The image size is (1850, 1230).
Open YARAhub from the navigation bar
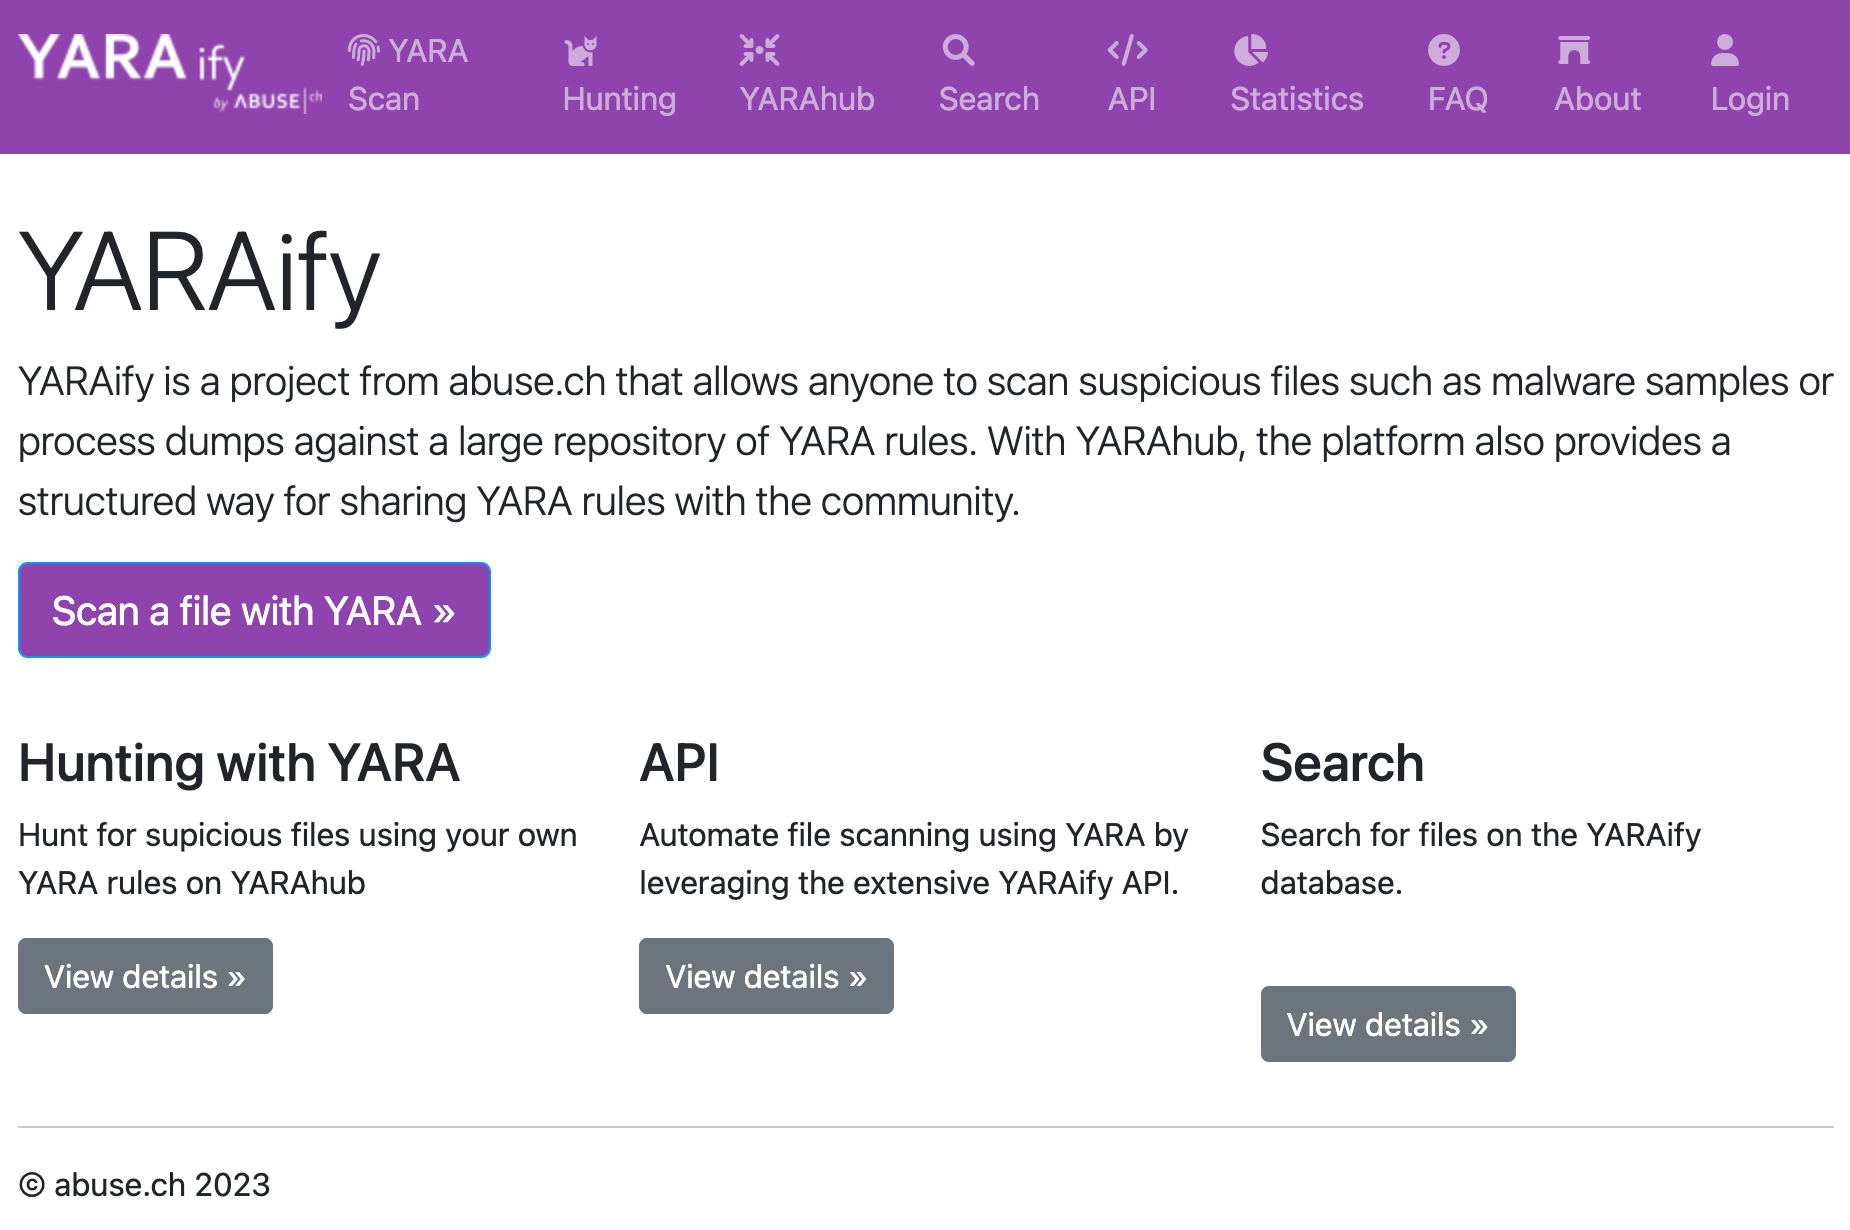point(807,75)
